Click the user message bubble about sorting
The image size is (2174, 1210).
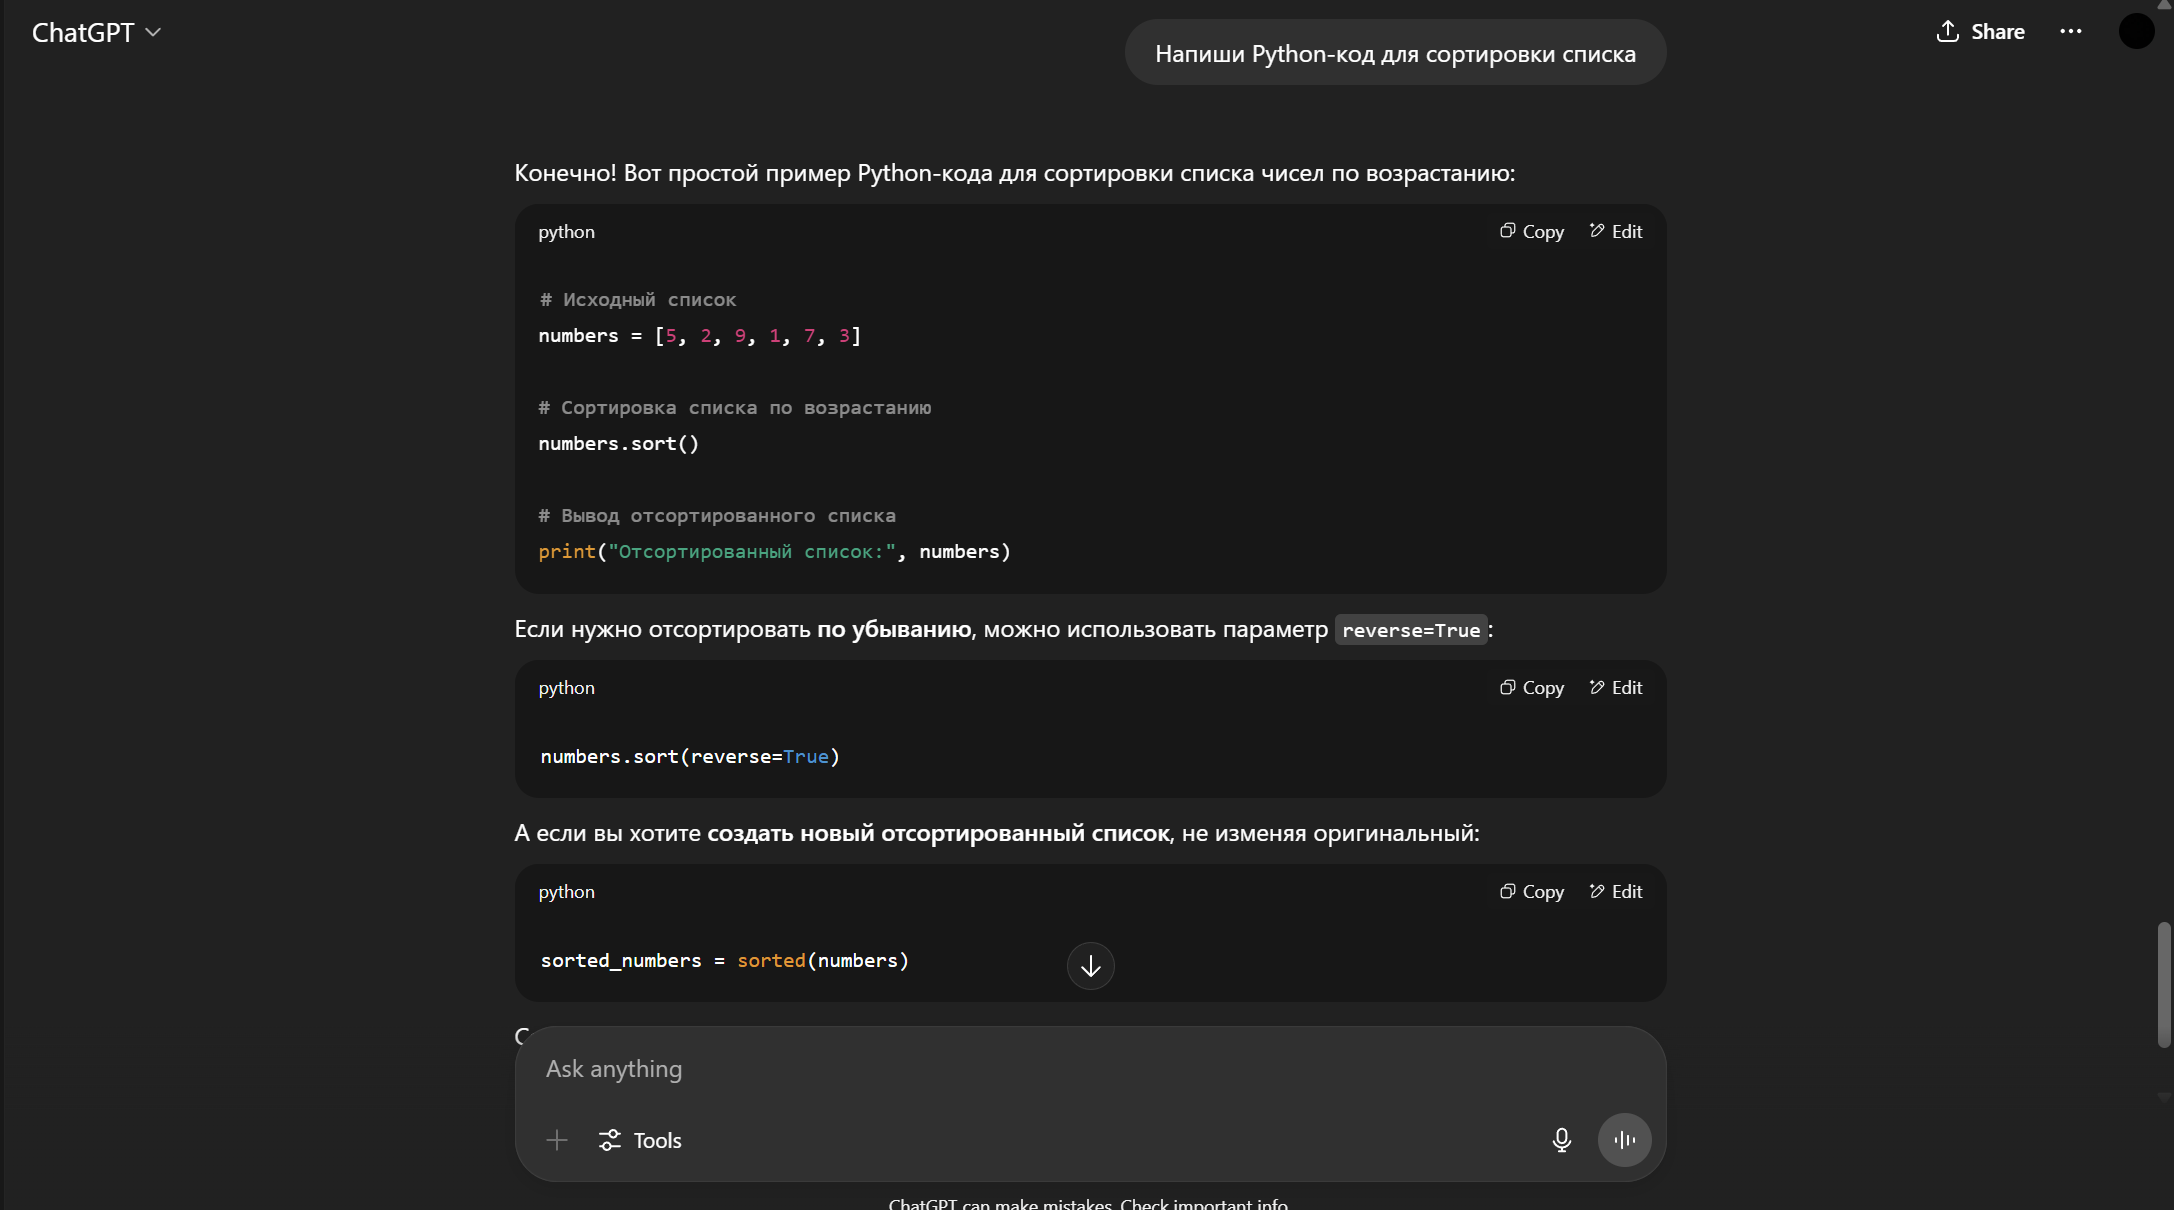[1395, 54]
